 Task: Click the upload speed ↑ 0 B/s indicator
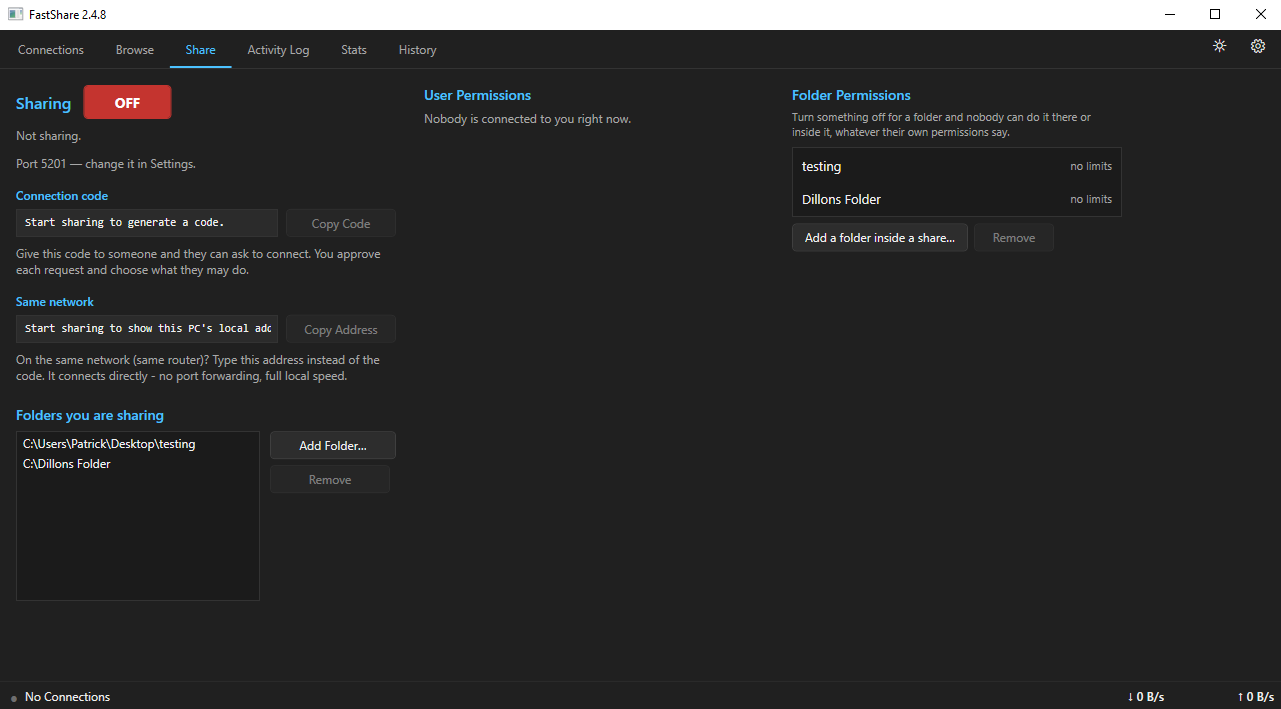pyautogui.click(x=1255, y=697)
